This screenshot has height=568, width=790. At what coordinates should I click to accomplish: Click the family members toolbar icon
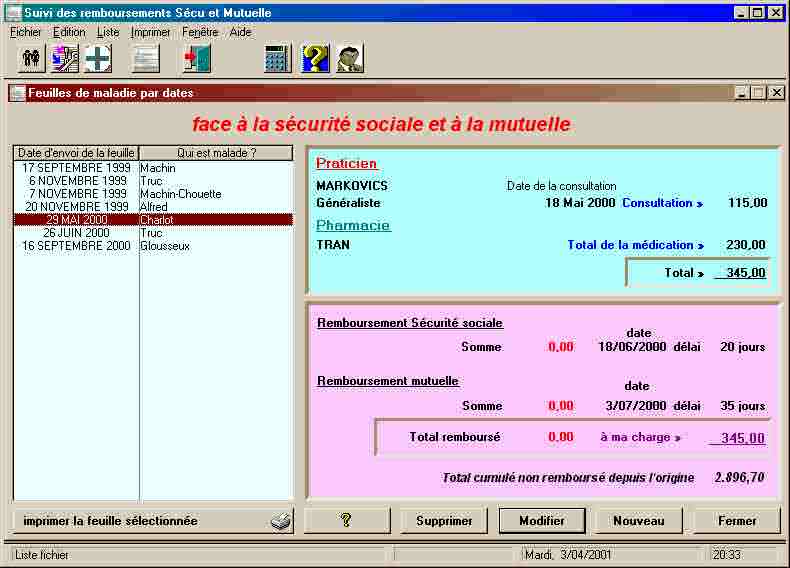(x=31, y=58)
